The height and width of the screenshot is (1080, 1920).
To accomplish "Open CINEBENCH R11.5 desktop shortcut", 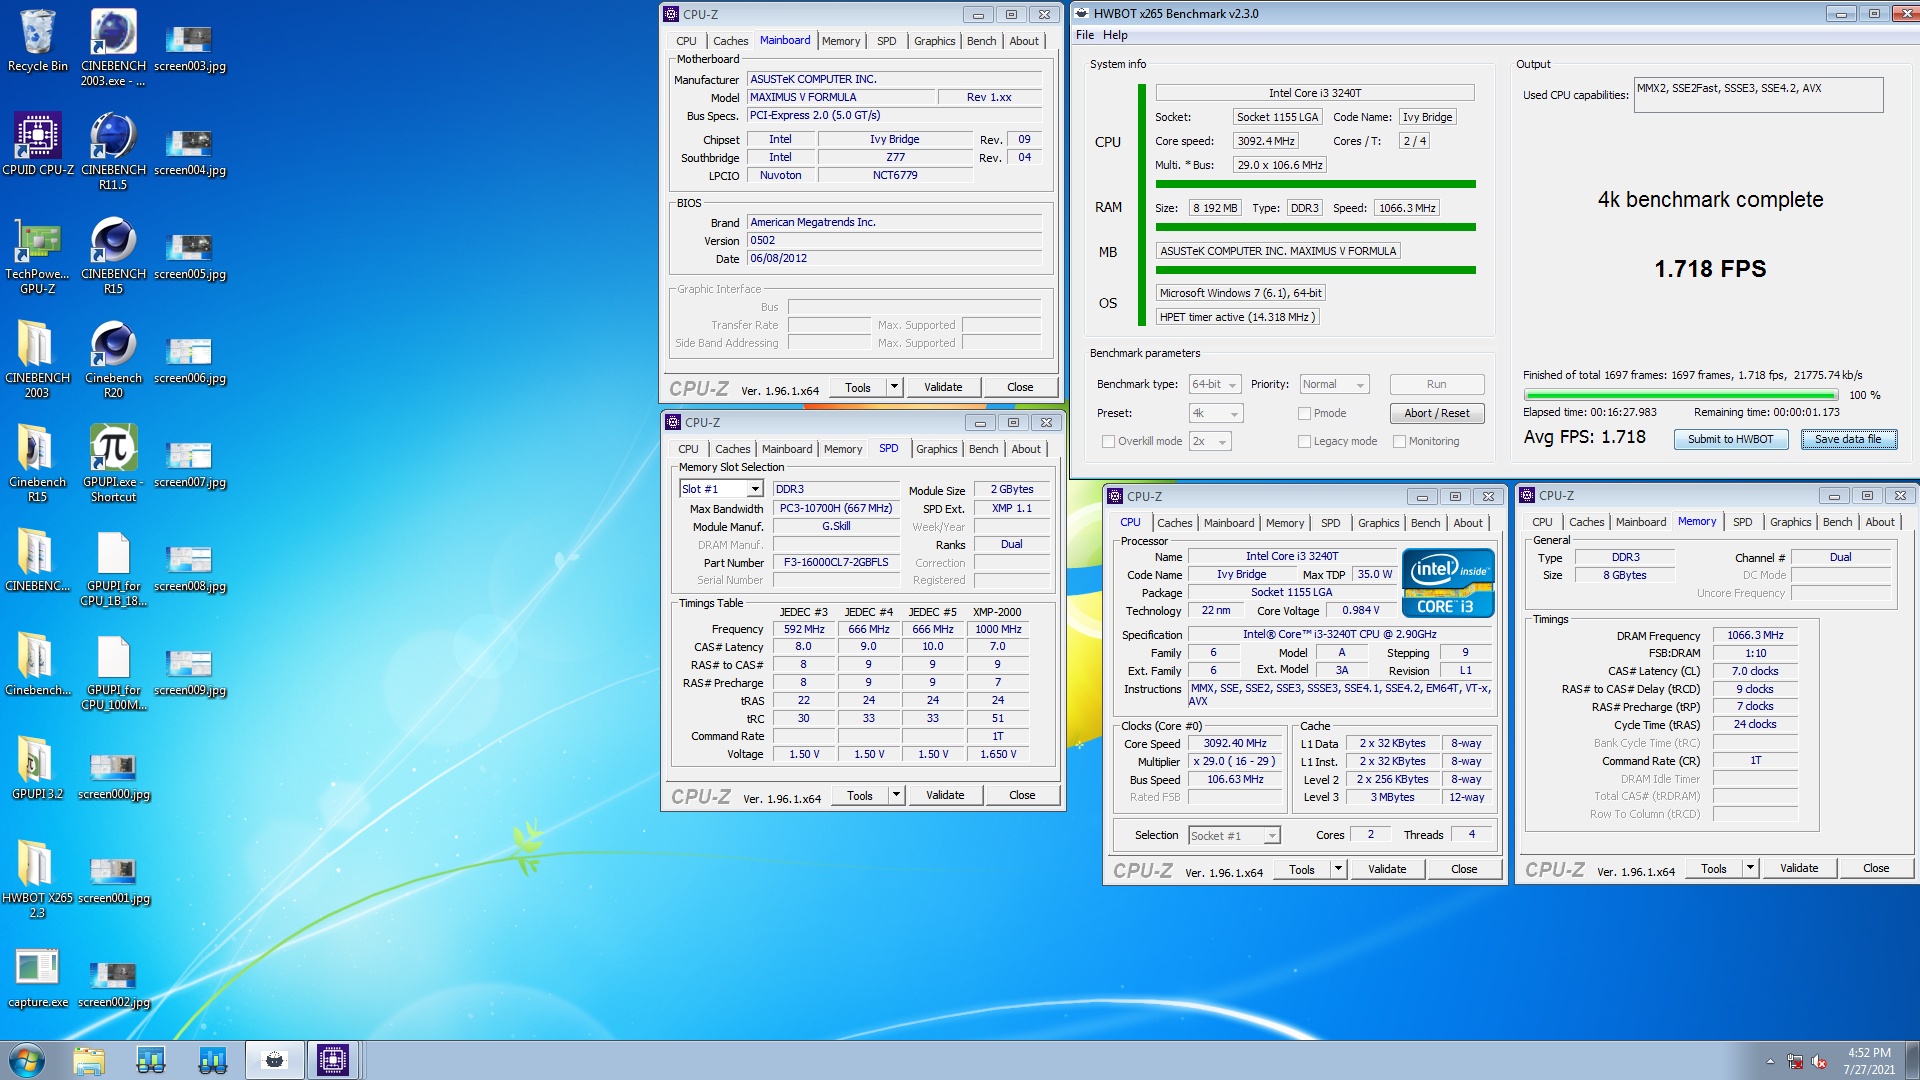I will pyautogui.click(x=113, y=152).
